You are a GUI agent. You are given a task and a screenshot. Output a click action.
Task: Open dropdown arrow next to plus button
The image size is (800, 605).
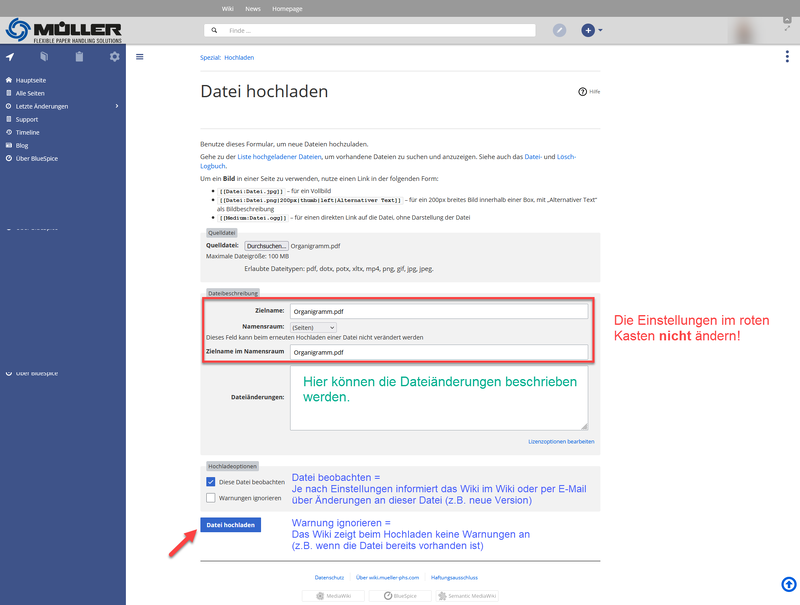(x=600, y=30)
